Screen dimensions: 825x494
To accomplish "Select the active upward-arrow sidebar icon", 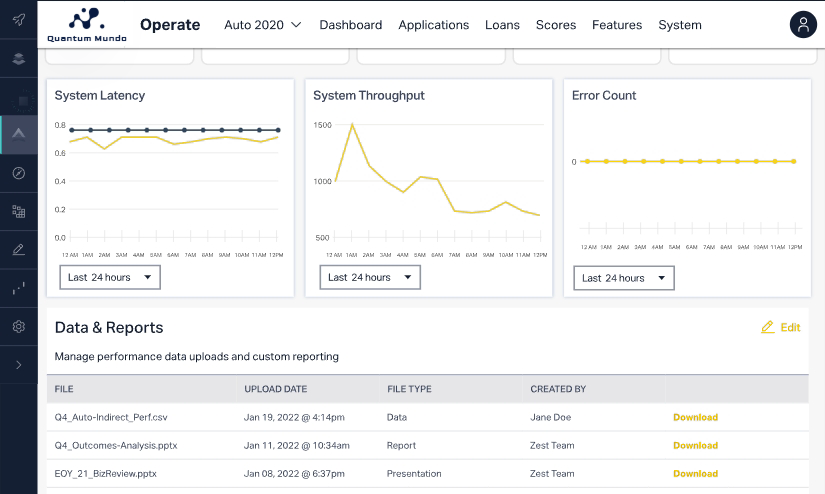I will coord(18,134).
